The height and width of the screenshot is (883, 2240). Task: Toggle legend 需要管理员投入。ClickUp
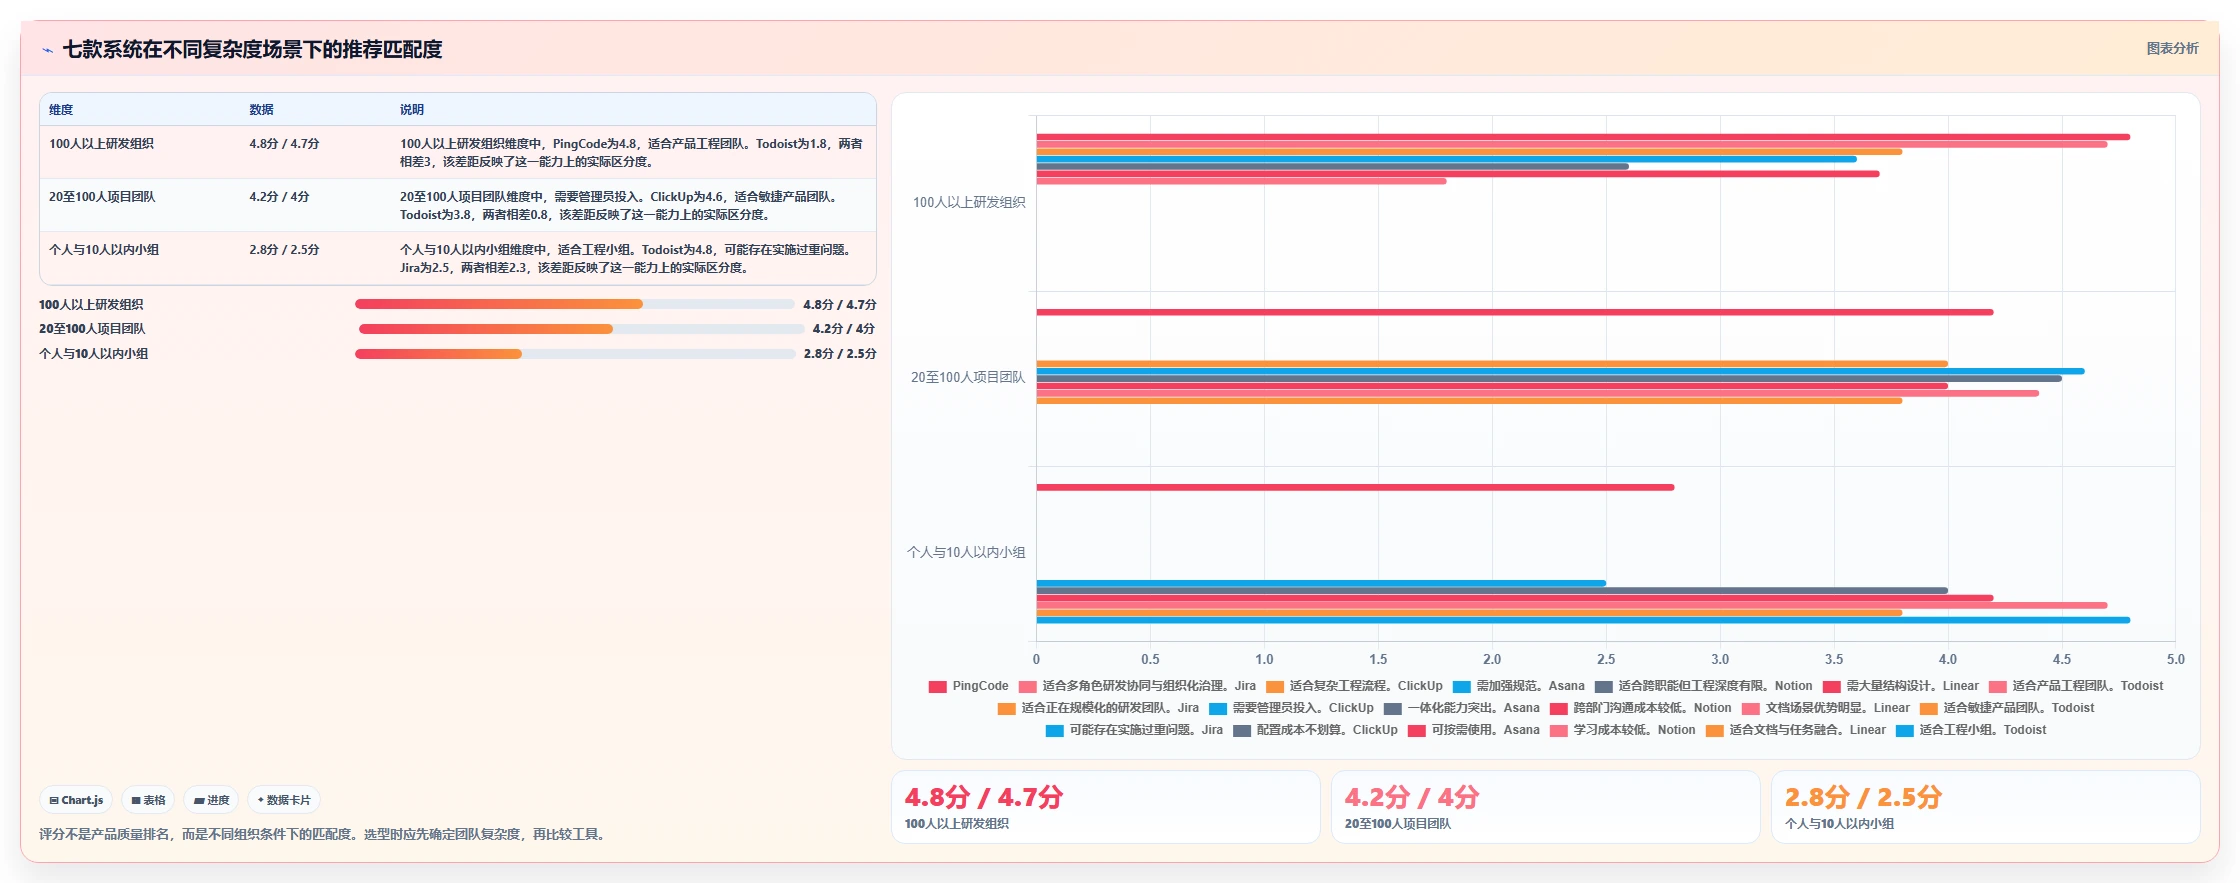coord(1291,708)
